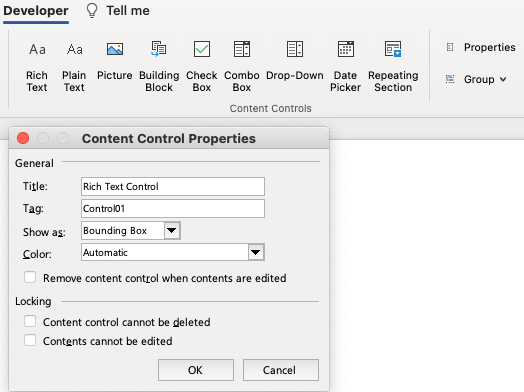Open the Tell me search

[x=118, y=11]
